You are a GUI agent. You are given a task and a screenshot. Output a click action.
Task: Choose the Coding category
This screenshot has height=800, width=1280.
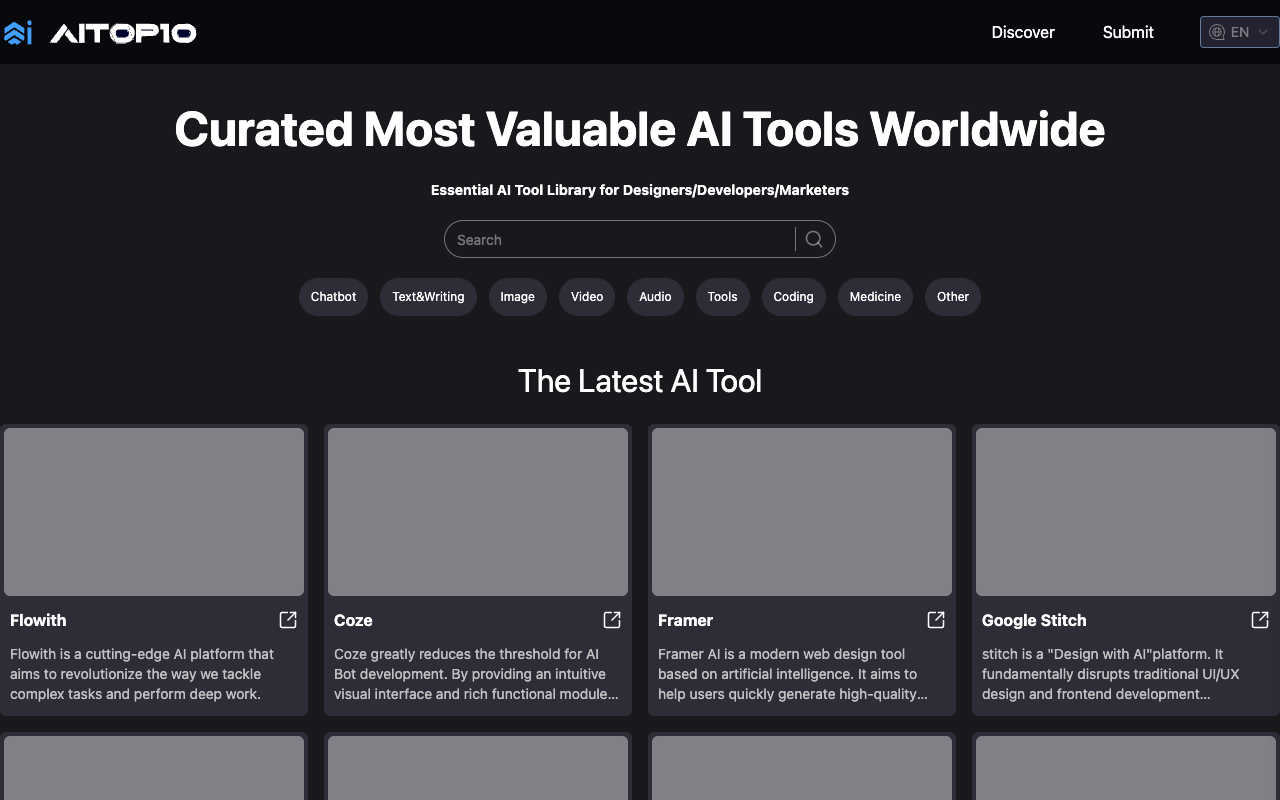[793, 297]
